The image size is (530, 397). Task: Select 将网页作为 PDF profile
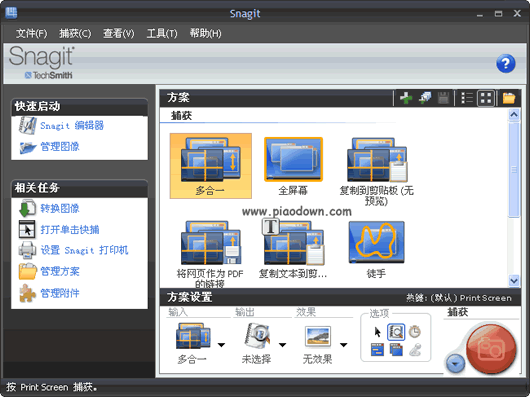[x=210, y=254]
